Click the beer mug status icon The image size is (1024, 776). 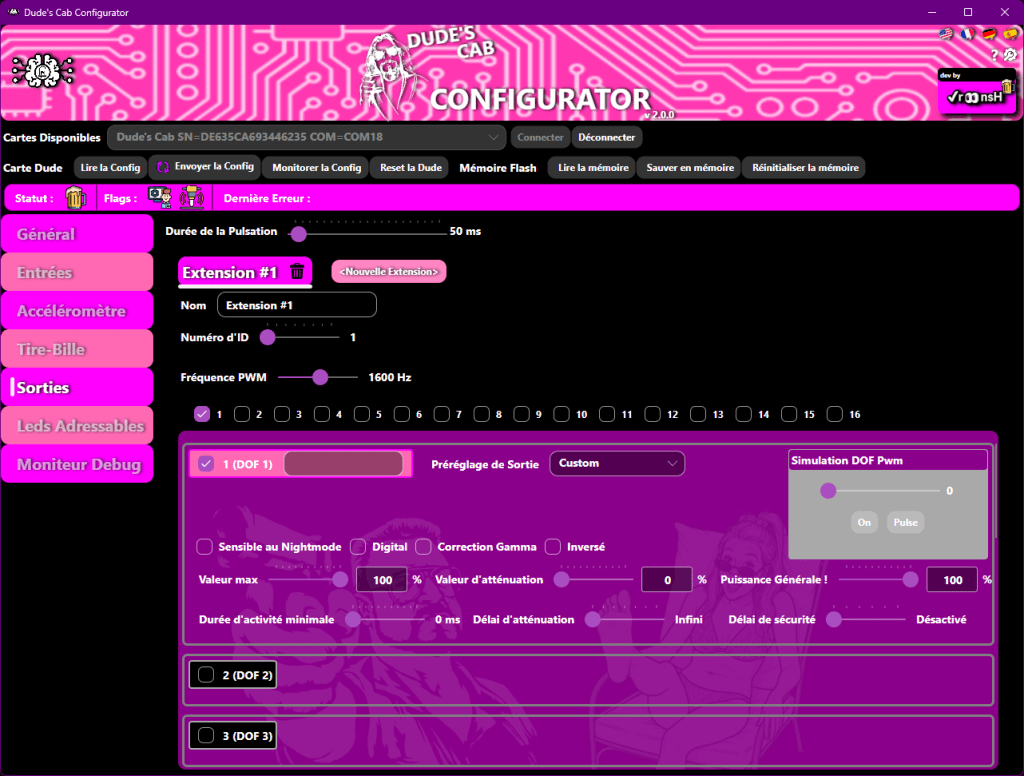pyautogui.click(x=76, y=198)
